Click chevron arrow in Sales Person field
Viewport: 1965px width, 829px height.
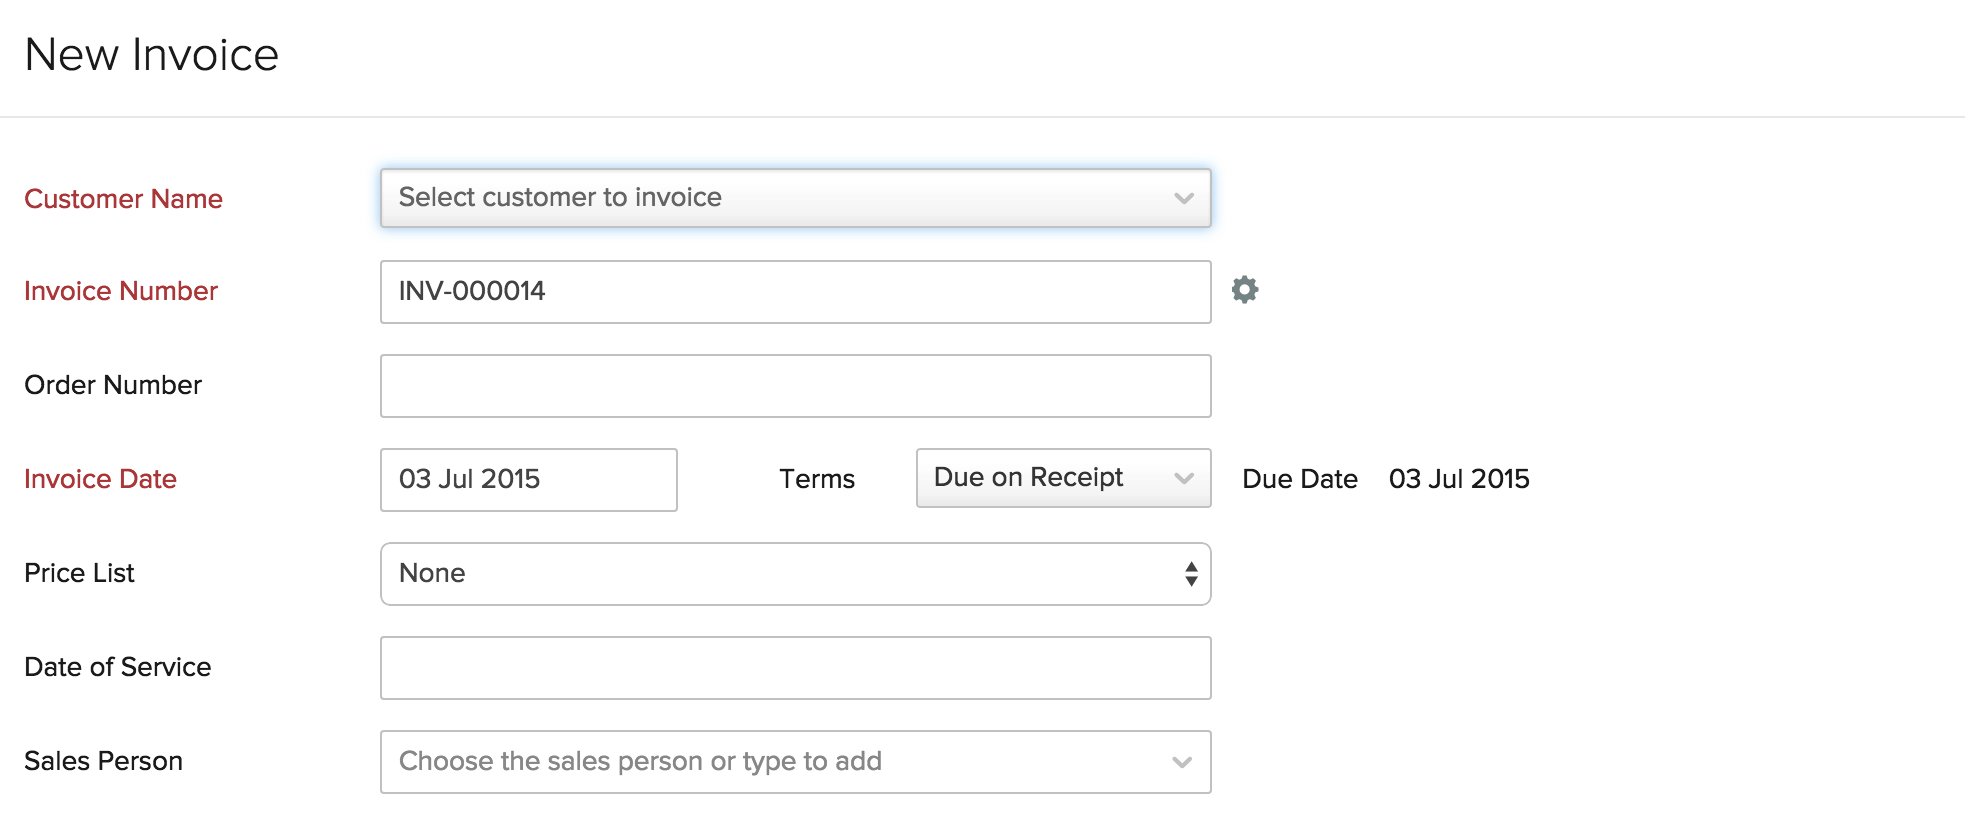pos(1182,762)
